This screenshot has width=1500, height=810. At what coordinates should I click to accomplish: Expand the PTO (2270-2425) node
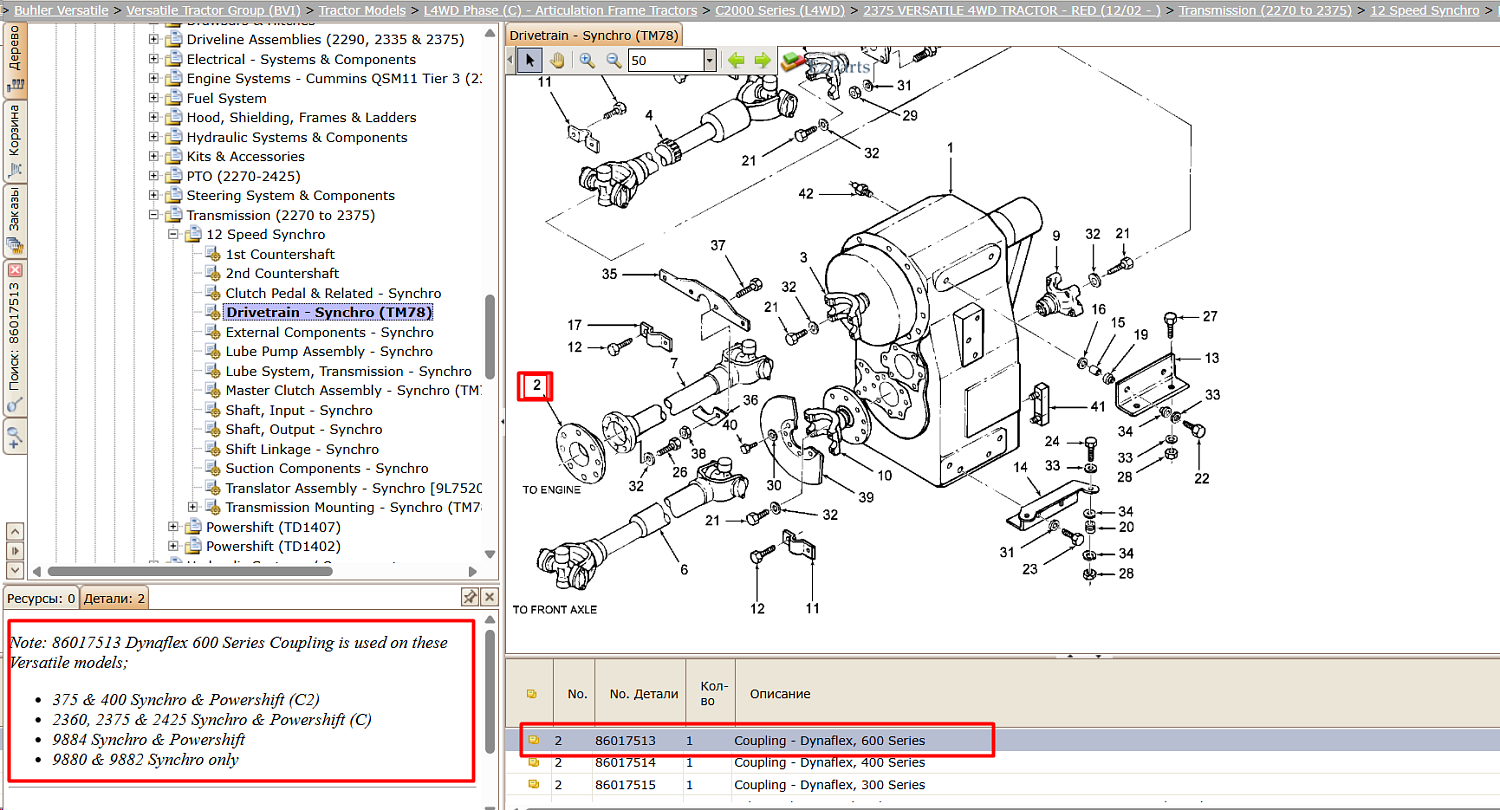click(154, 176)
